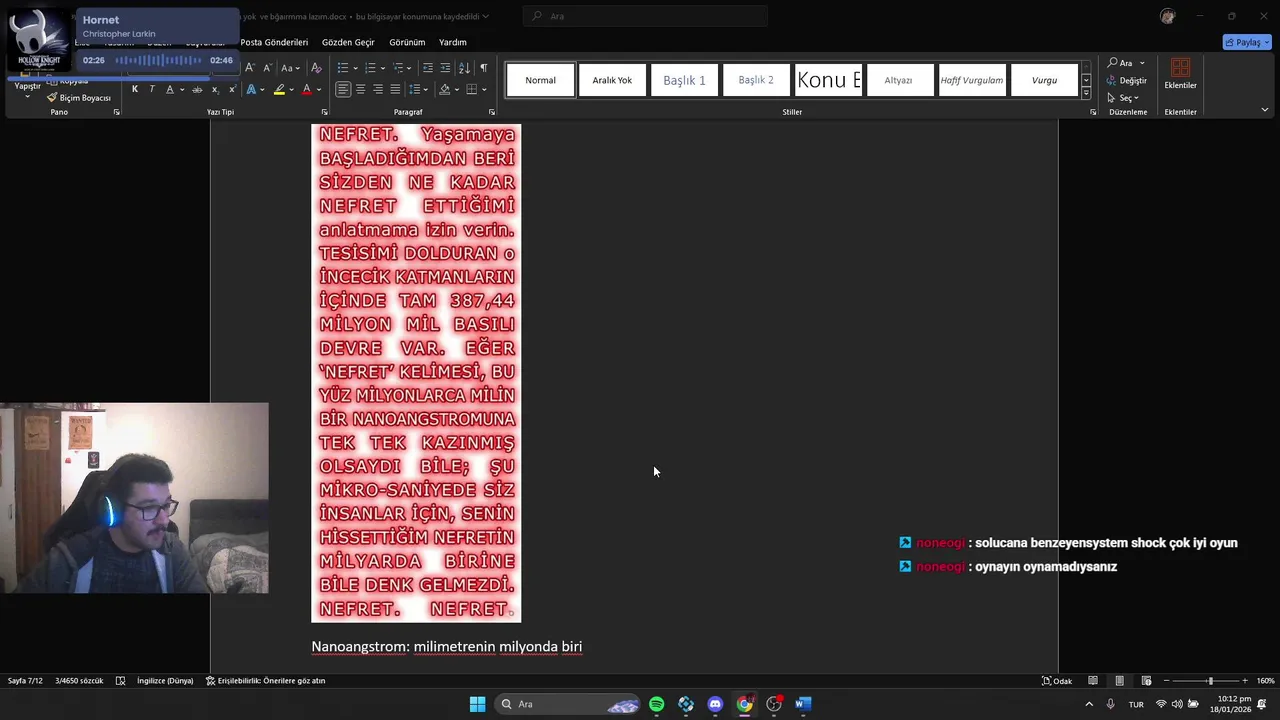Open Spotify from the taskbar

656,704
